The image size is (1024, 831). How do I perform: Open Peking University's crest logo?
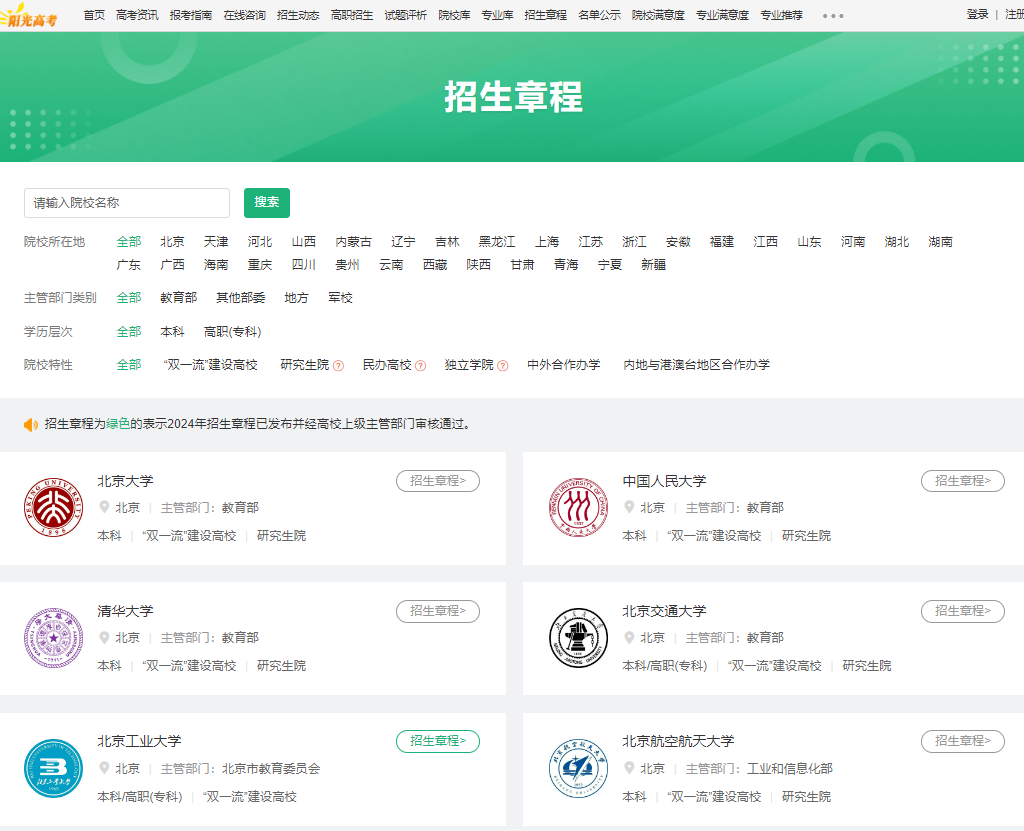pos(53,507)
